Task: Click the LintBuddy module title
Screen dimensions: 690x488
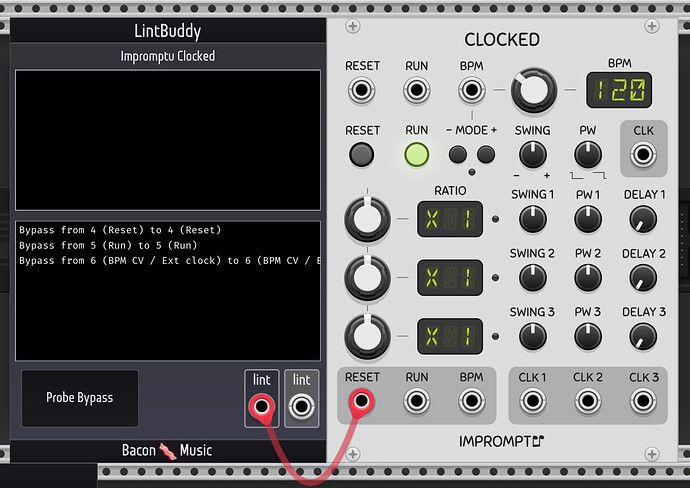Action: click(x=168, y=31)
